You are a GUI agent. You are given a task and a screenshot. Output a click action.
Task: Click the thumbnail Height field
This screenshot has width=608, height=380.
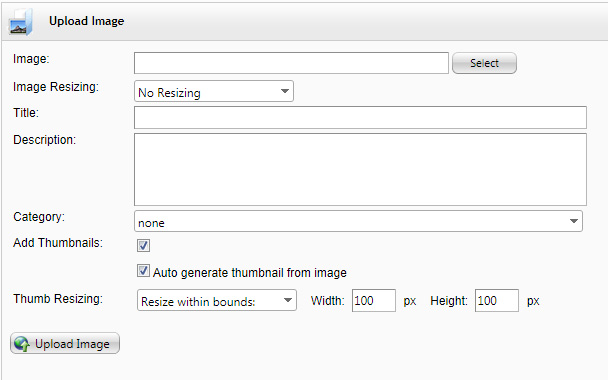pyautogui.click(x=497, y=301)
